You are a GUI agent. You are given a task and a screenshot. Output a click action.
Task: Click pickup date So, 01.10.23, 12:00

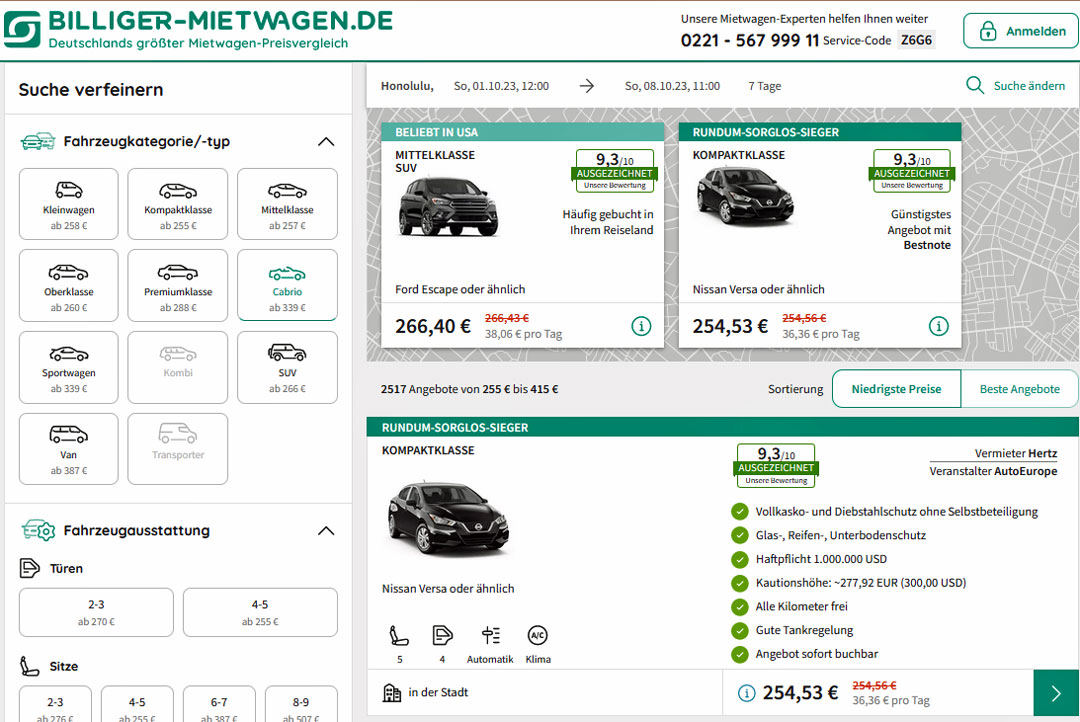[x=501, y=86]
